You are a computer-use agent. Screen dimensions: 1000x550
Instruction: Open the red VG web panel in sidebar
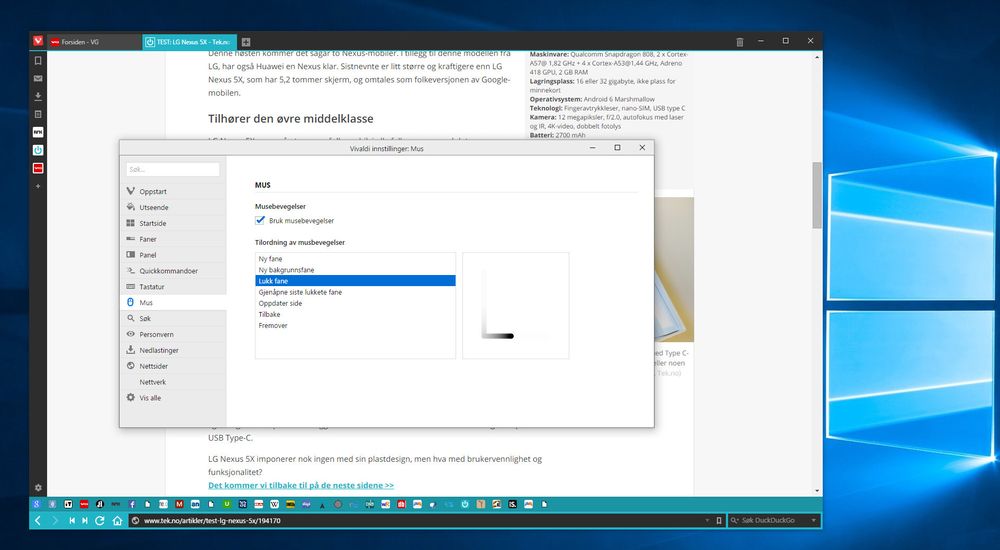38,168
